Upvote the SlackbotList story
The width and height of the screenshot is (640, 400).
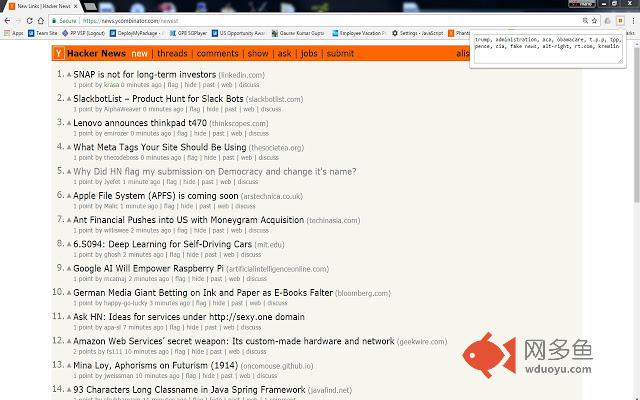tap(69, 99)
